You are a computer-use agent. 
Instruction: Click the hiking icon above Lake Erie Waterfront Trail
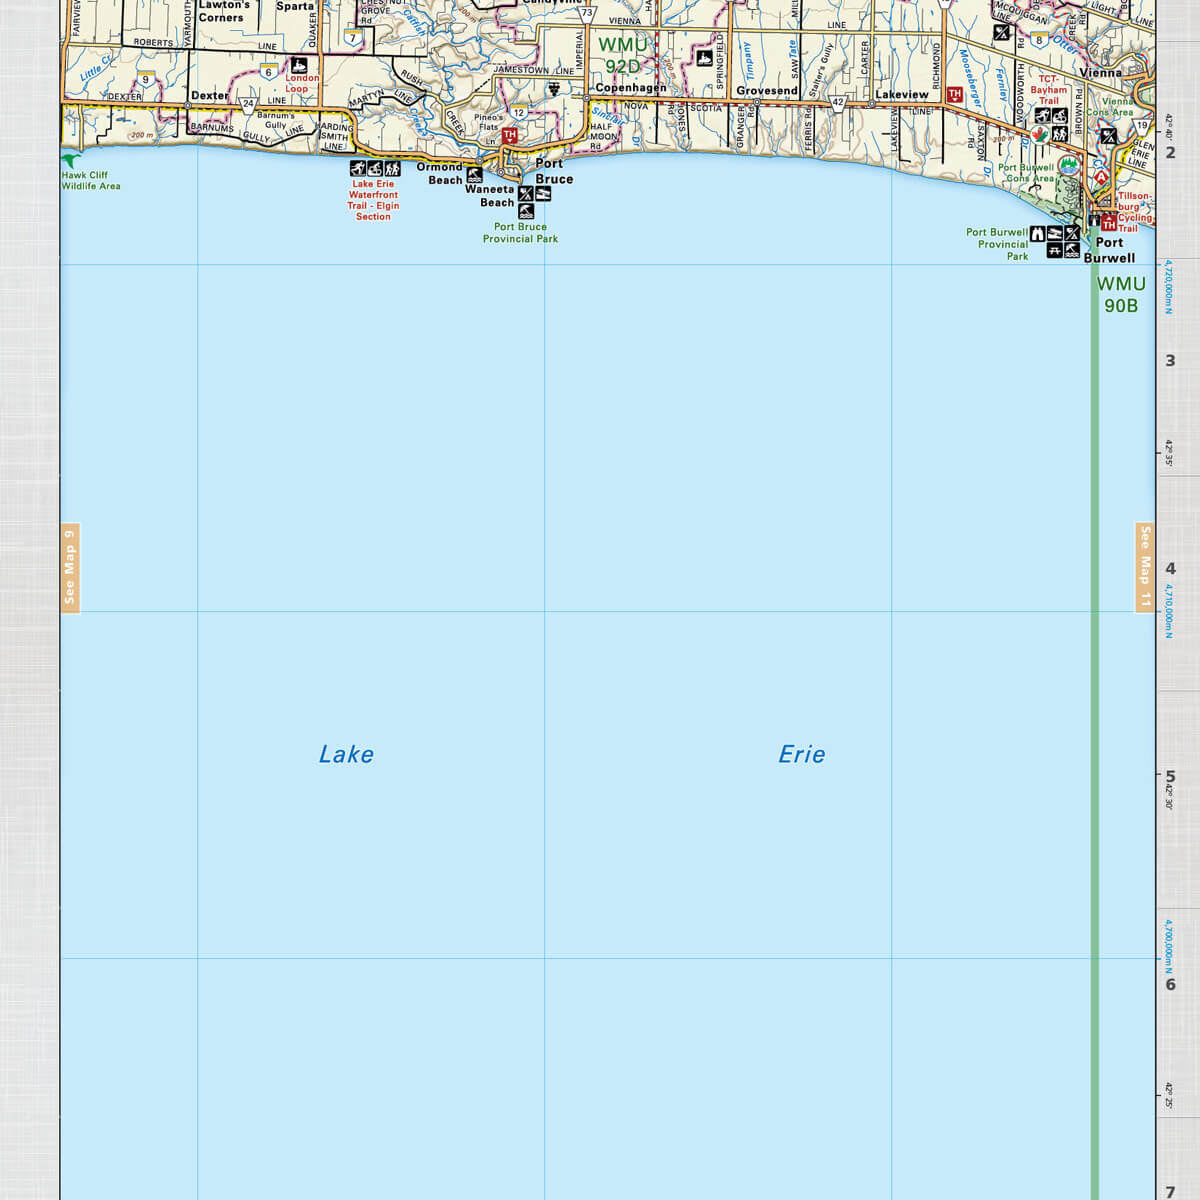[x=392, y=169]
